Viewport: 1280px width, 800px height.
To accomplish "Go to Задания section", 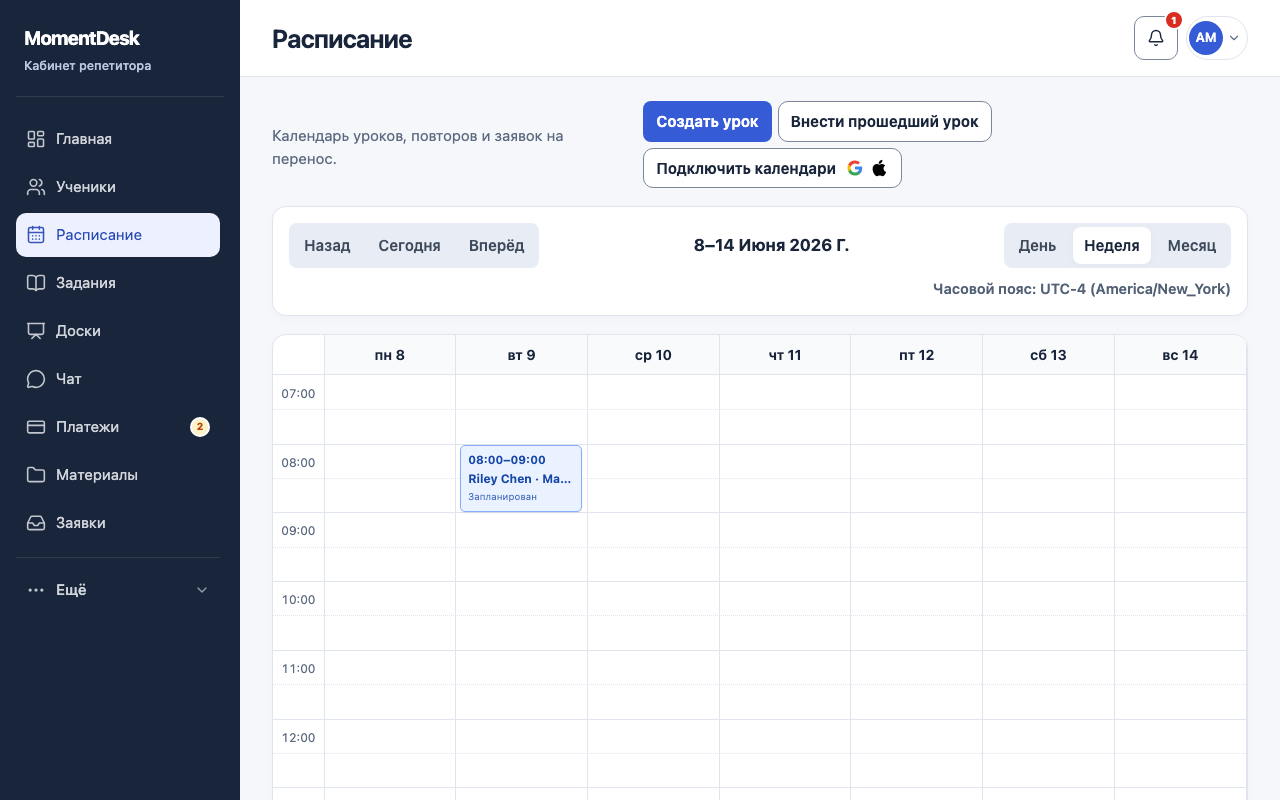I will [x=118, y=283].
